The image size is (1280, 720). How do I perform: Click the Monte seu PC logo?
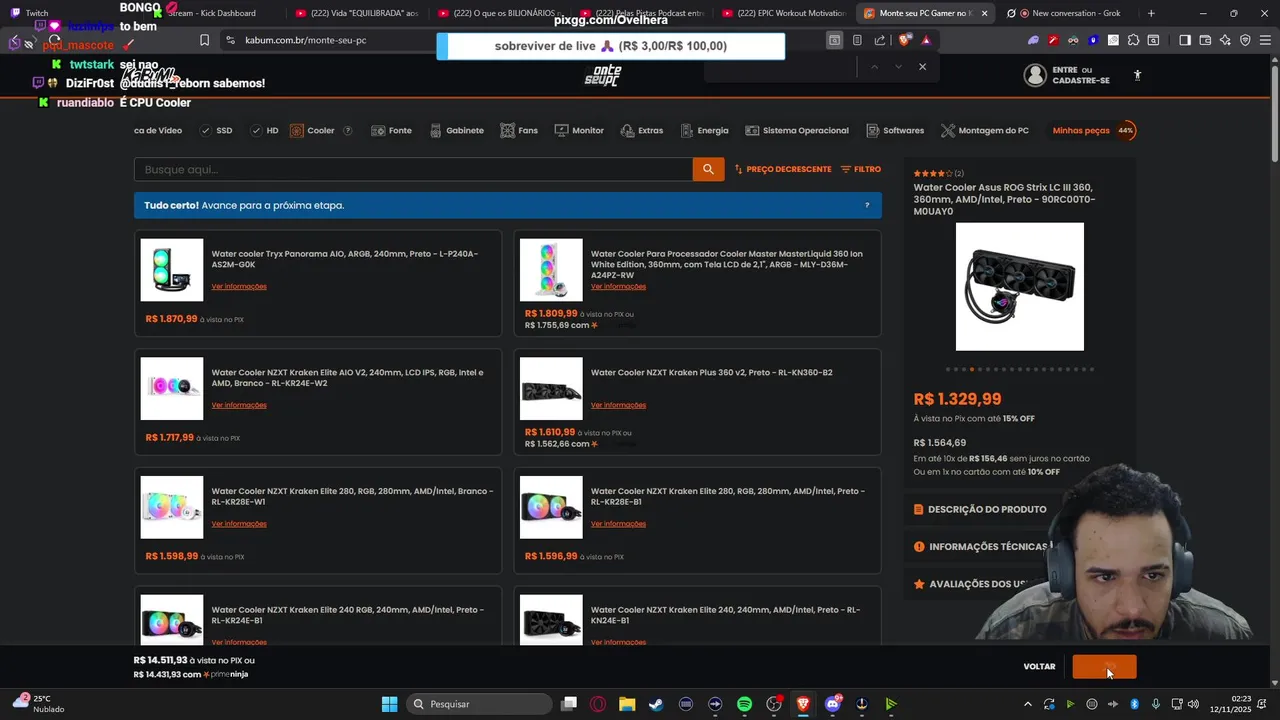pos(603,75)
